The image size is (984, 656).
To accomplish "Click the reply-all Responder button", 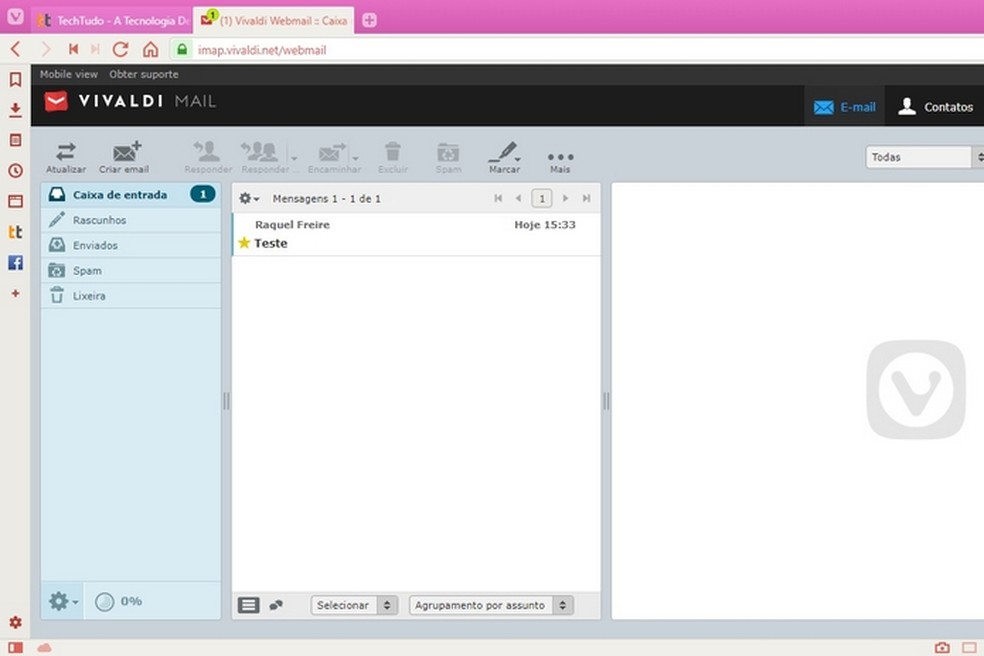I will (263, 158).
